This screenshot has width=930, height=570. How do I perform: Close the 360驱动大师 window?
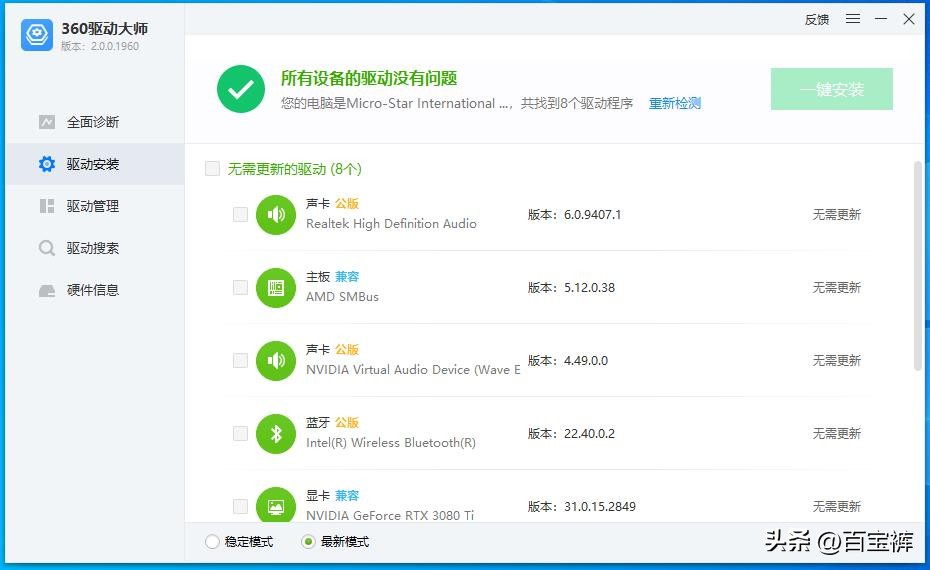tap(909, 19)
